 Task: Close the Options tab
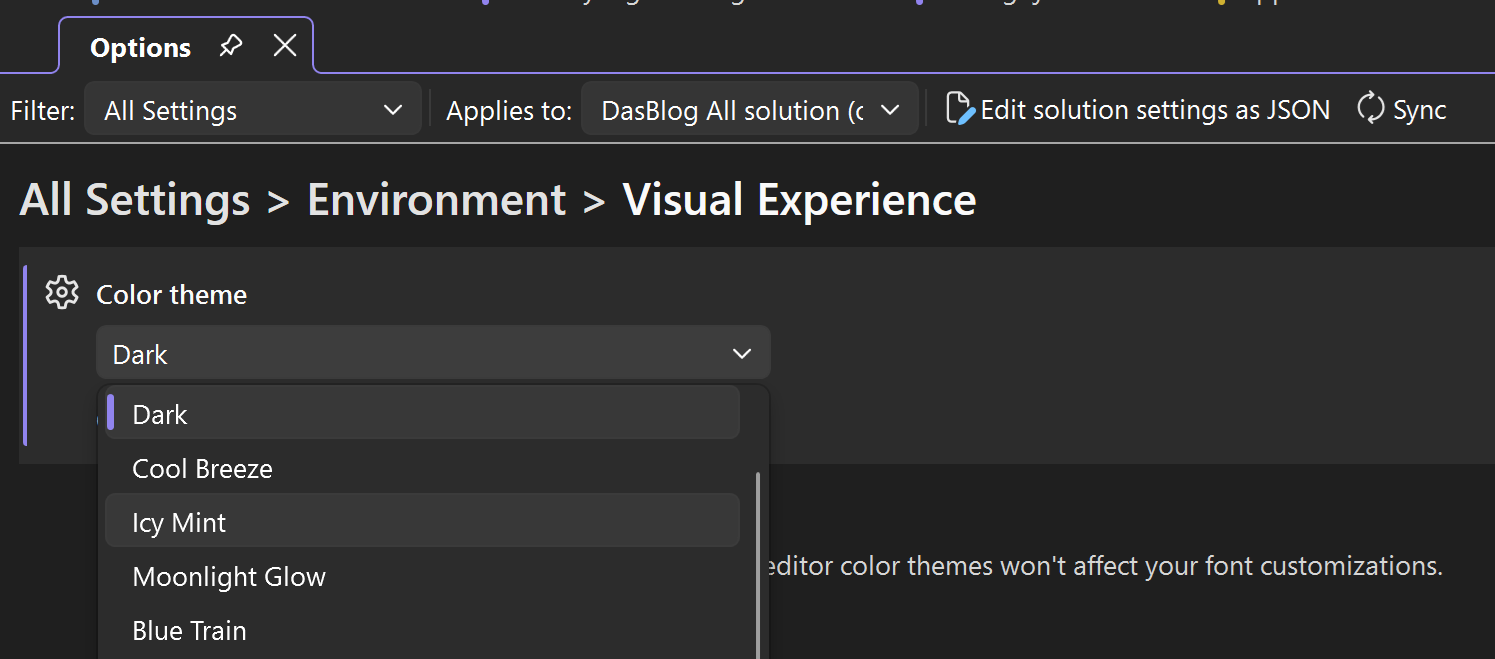pos(285,45)
